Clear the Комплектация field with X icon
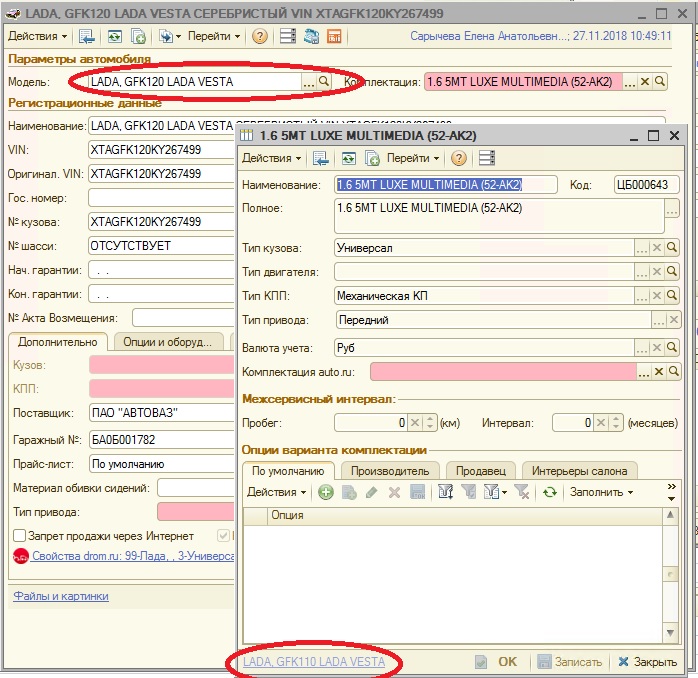This screenshot has height=678, width=698. (645, 82)
